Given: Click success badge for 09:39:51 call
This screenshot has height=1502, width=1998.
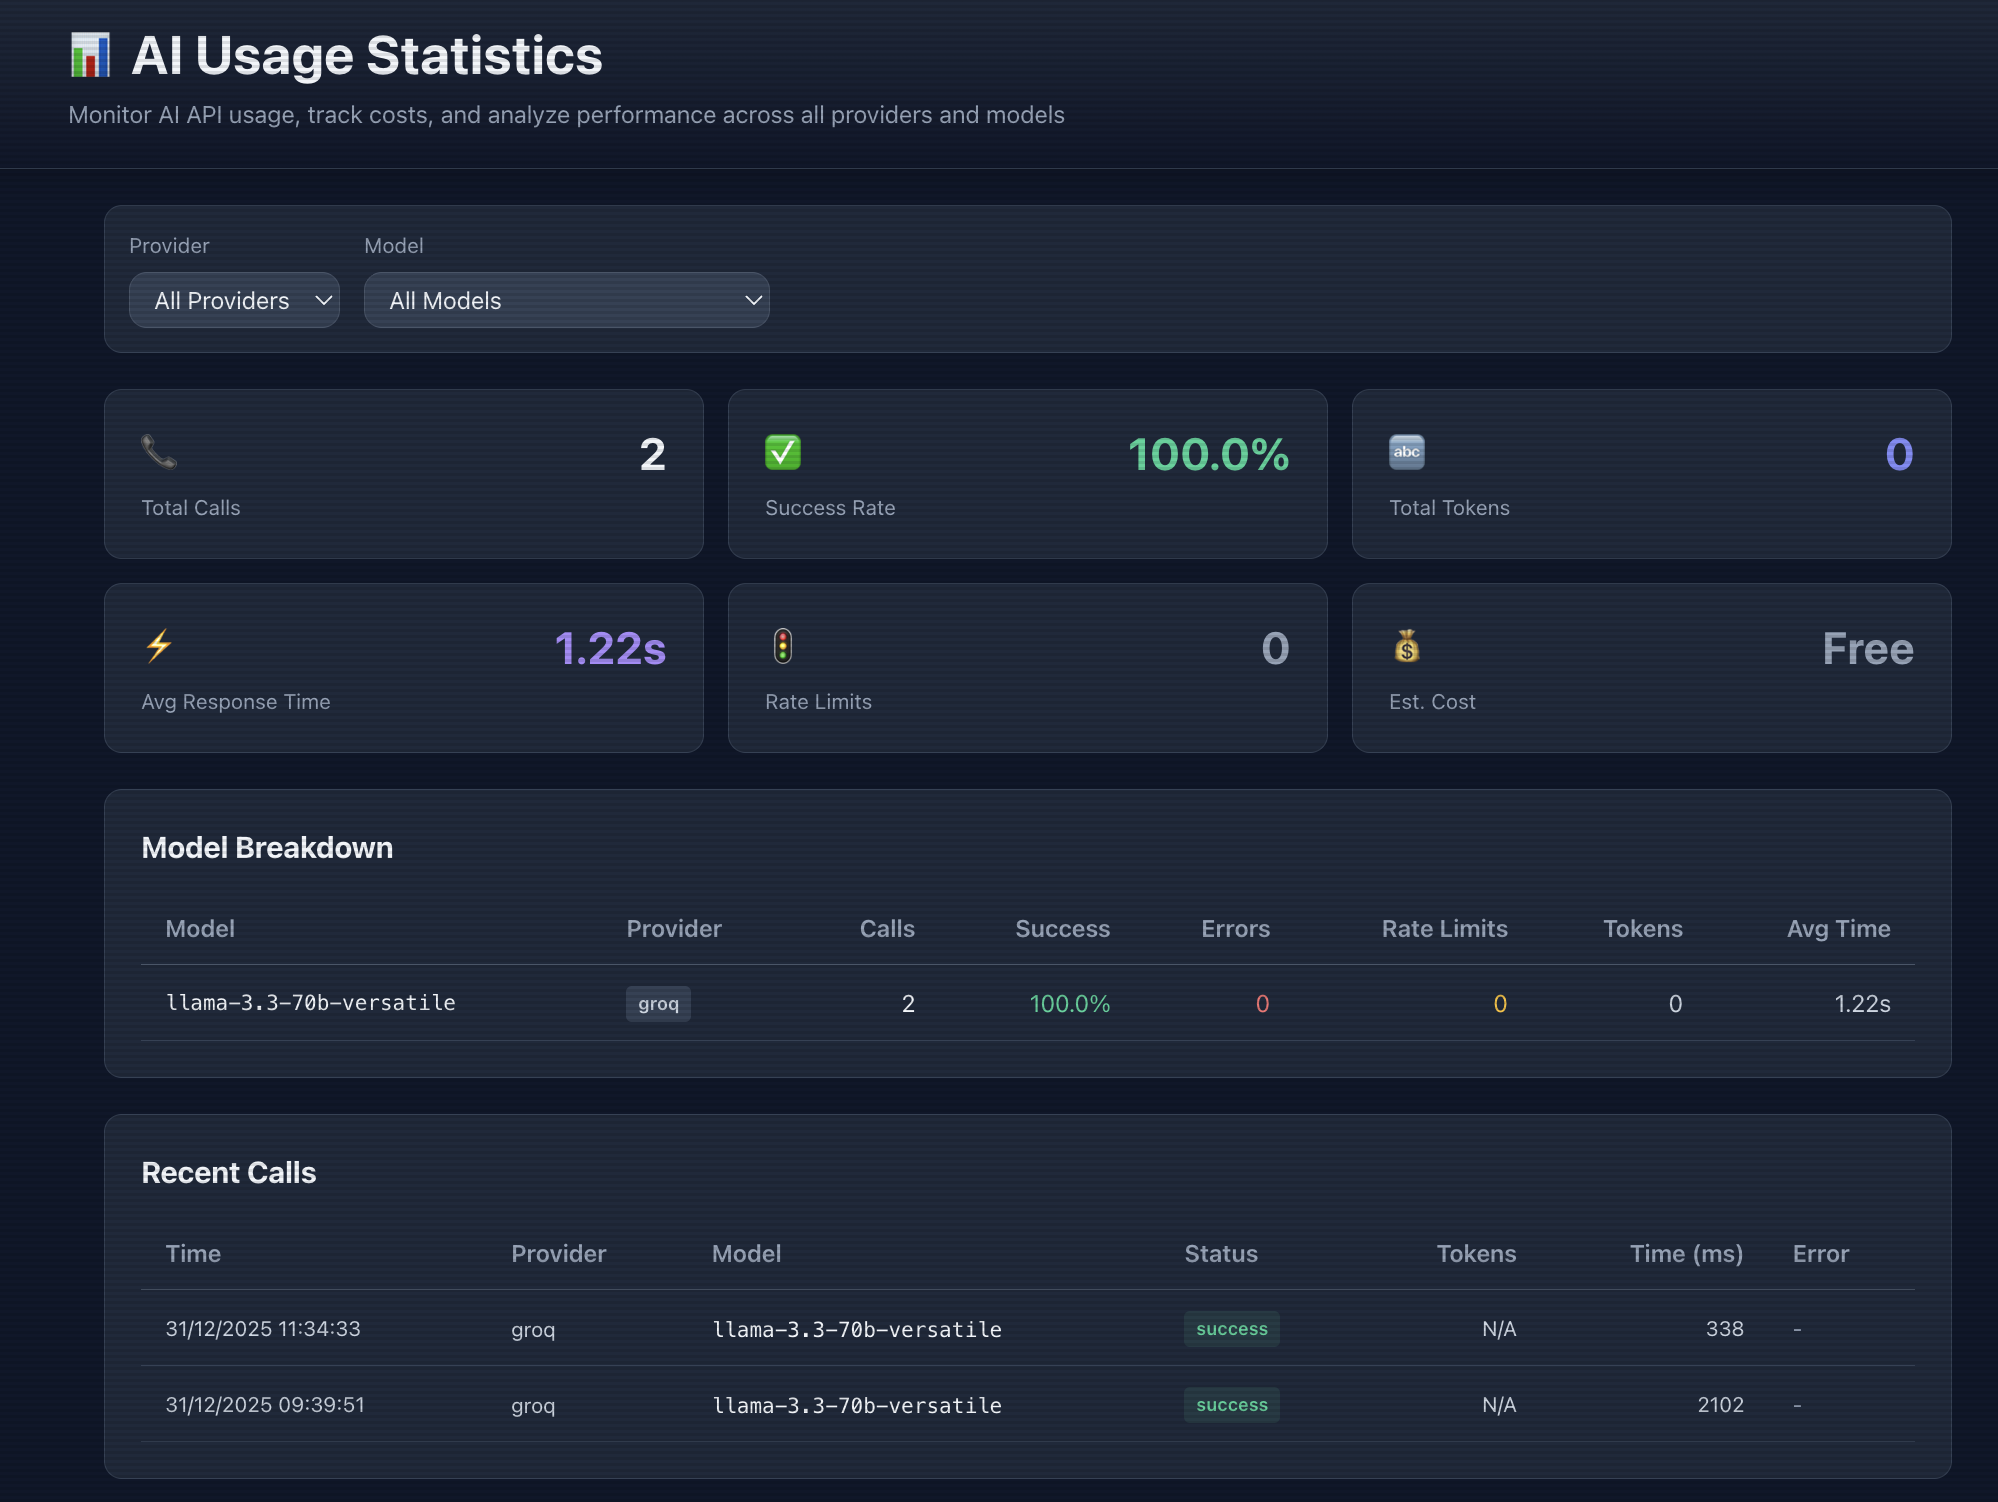Looking at the screenshot, I should (1231, 1405).
